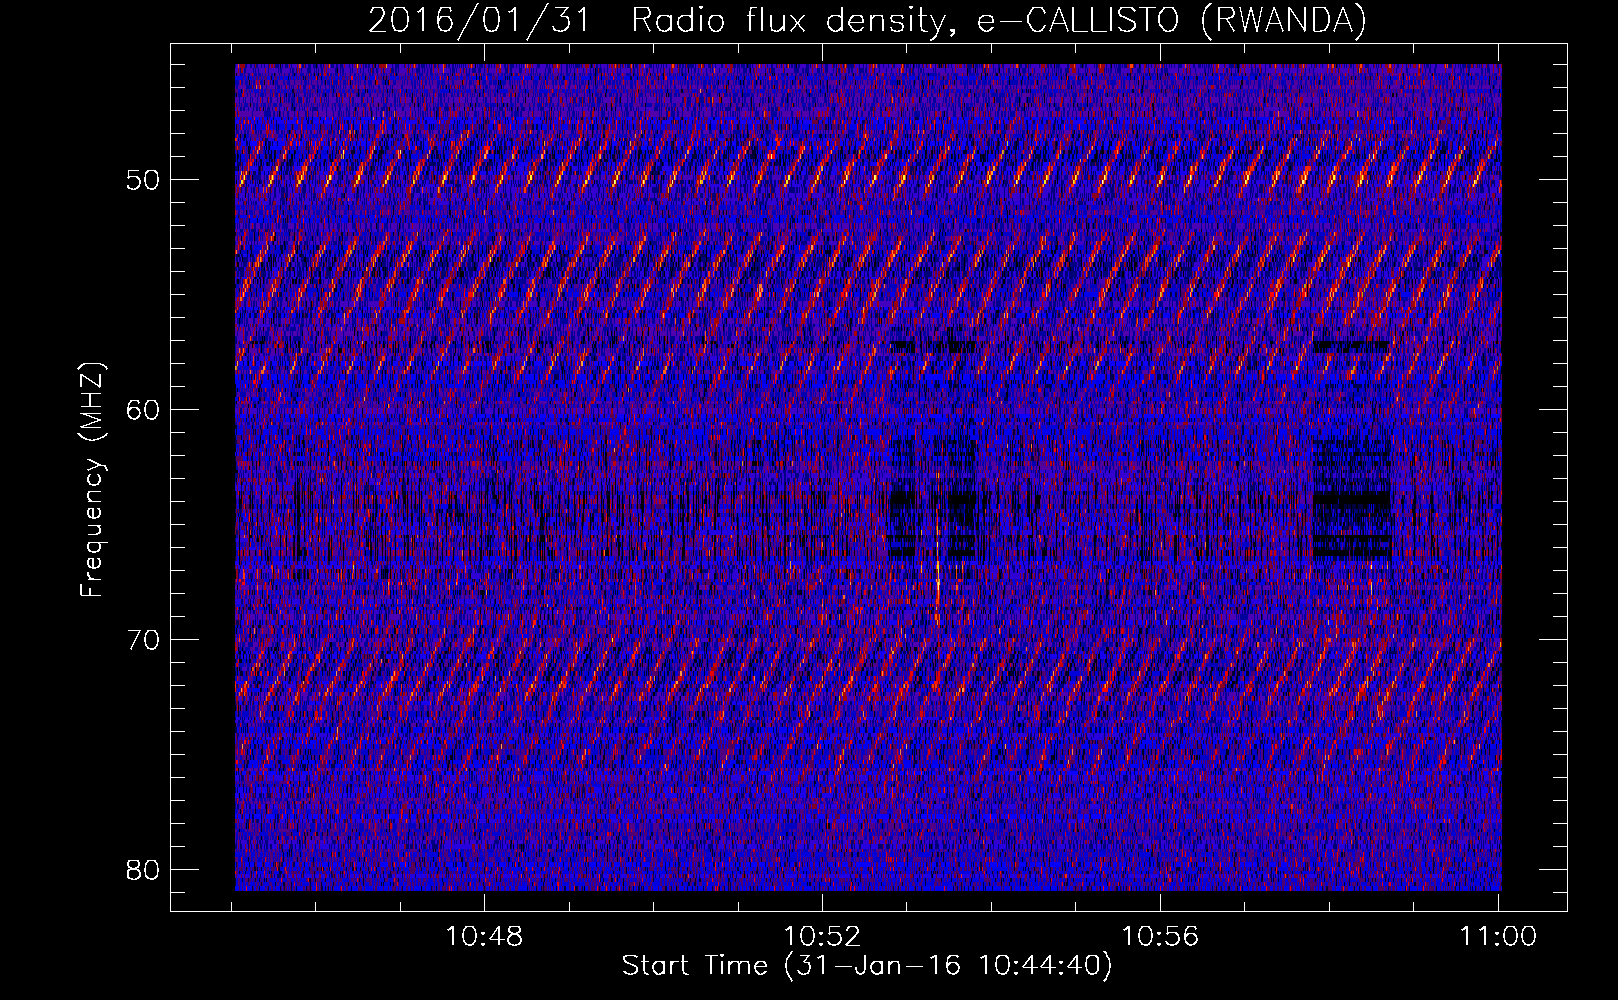Image resolution: width=1618 pixels, height=1000 pixels.
Task: Click the Start Time axis label
Action: 867,966
